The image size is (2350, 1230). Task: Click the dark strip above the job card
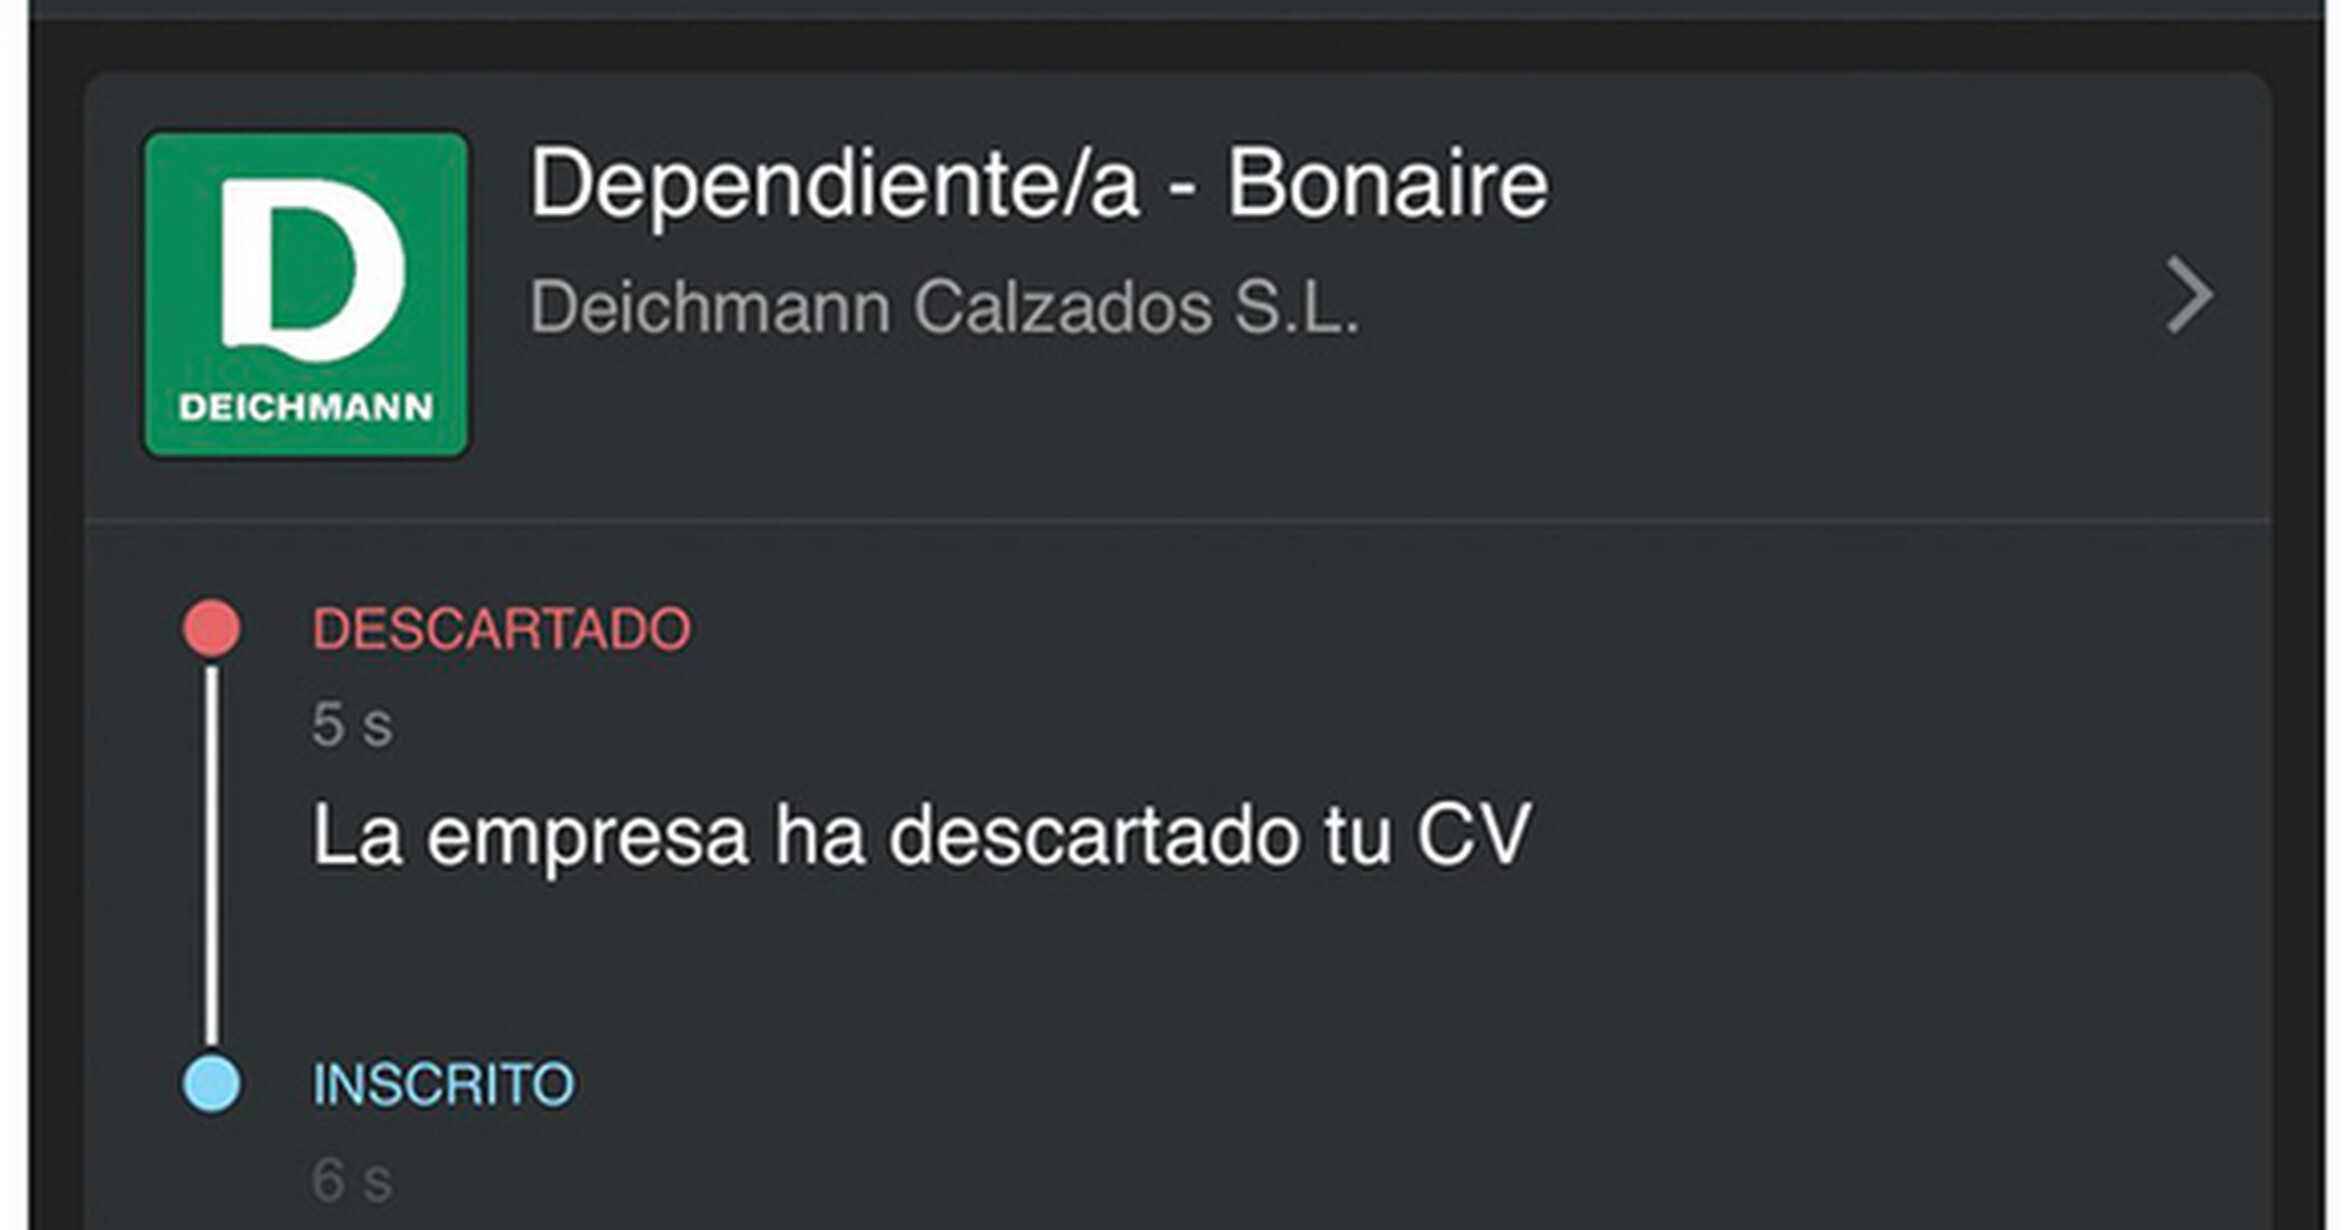(x=1178, y=45)
